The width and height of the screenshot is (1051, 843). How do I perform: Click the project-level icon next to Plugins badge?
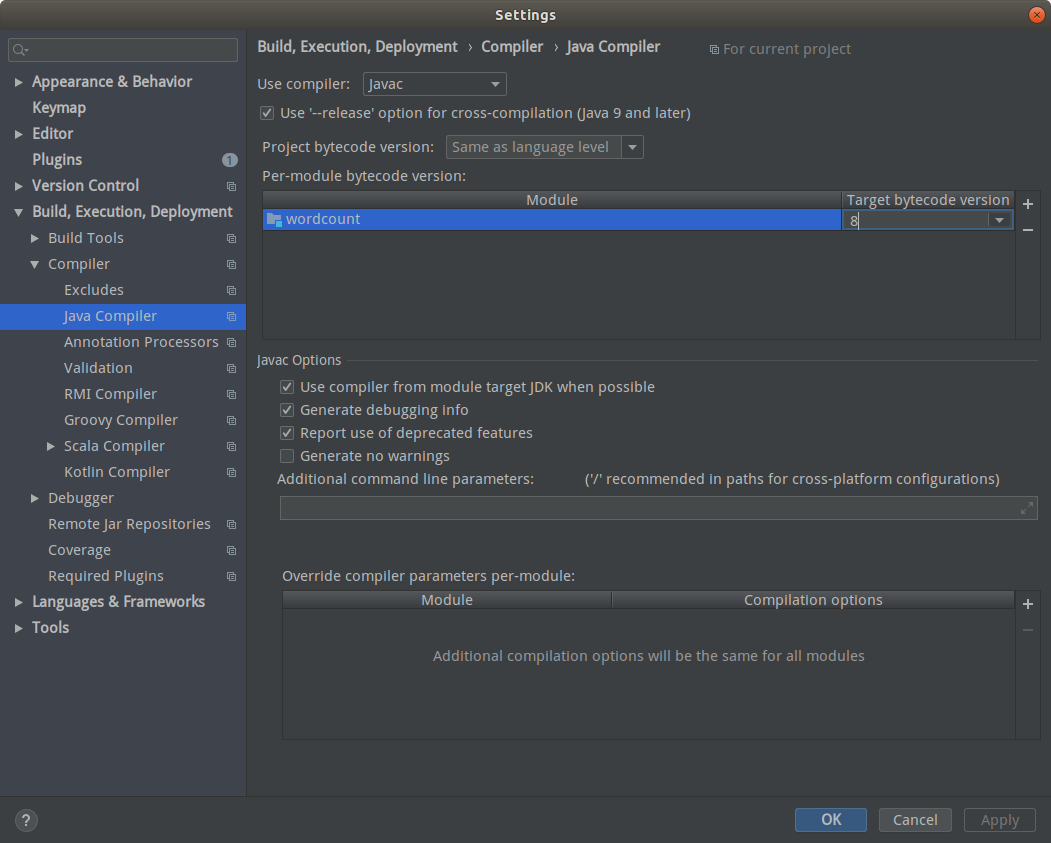coord(230,160)
